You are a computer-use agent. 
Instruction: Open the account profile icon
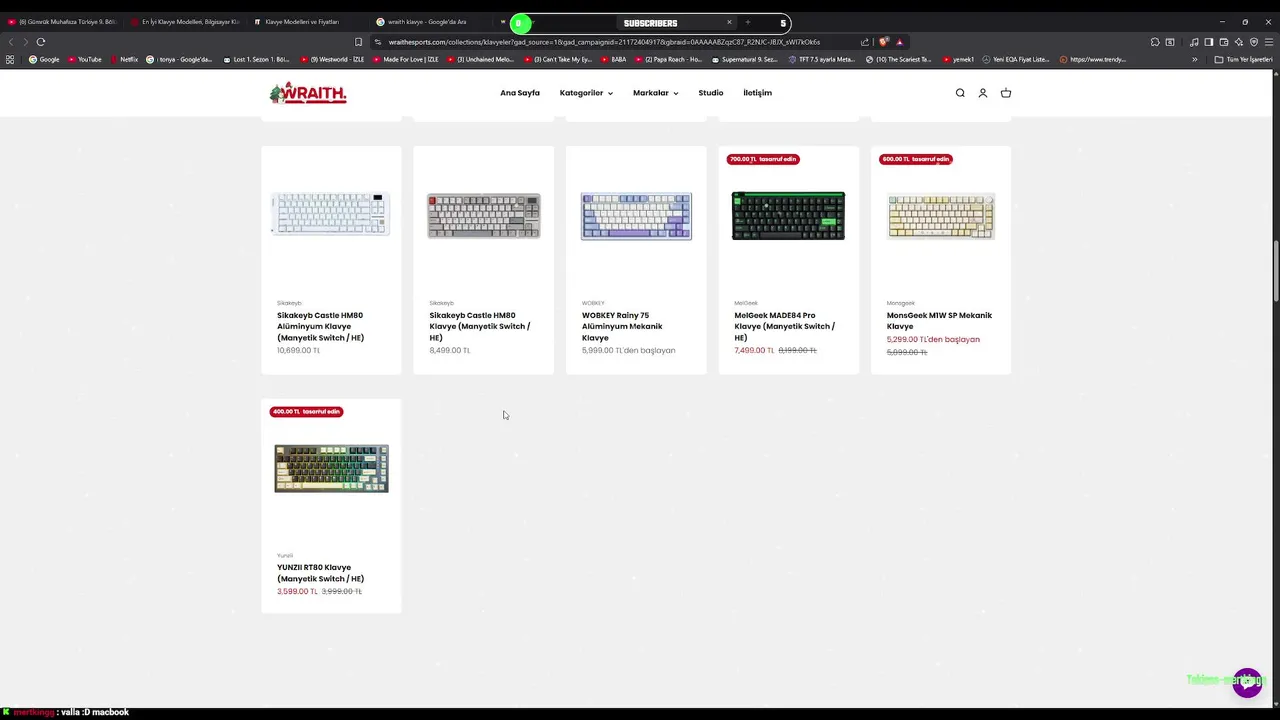point(983,93)
